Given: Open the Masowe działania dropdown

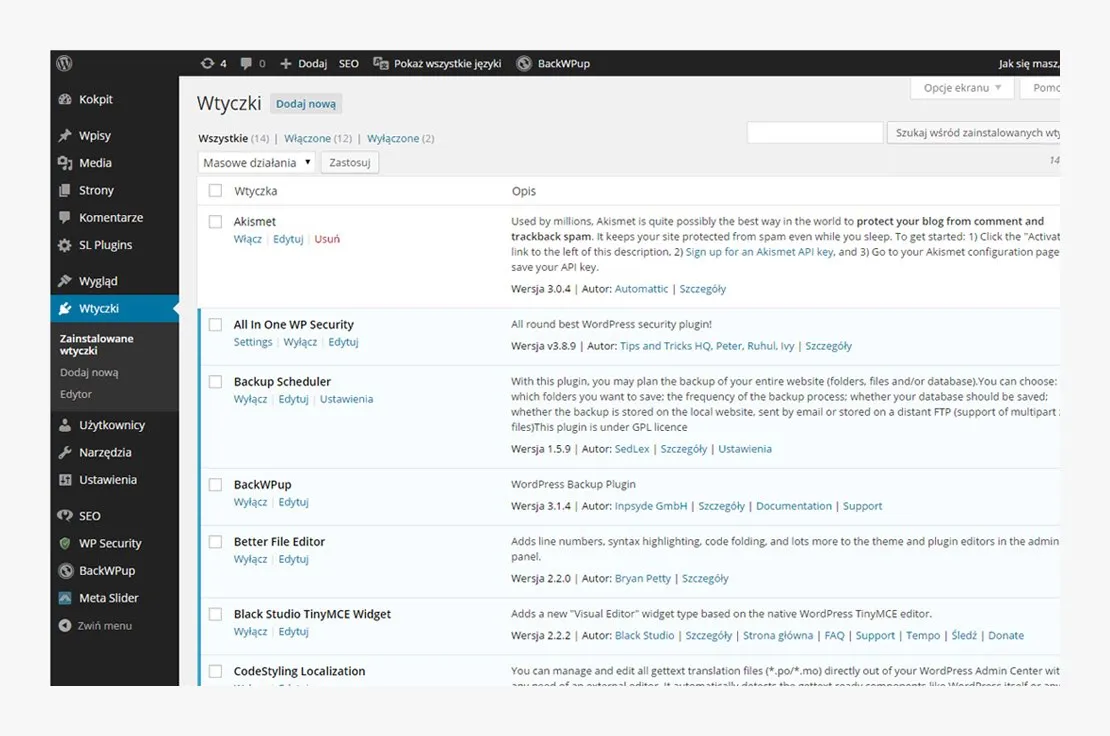Looking at the screenshot, I should pos(256,161).
